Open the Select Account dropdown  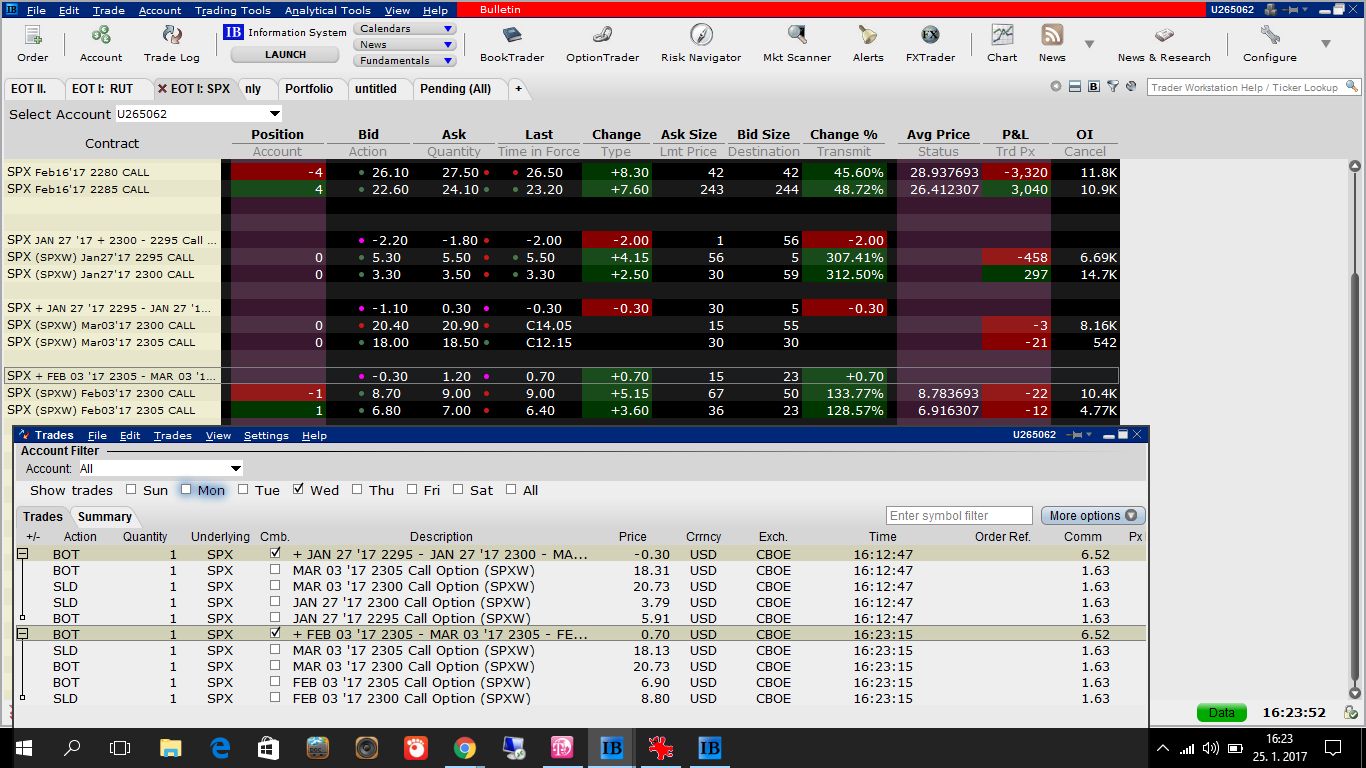tap(275, 114)
